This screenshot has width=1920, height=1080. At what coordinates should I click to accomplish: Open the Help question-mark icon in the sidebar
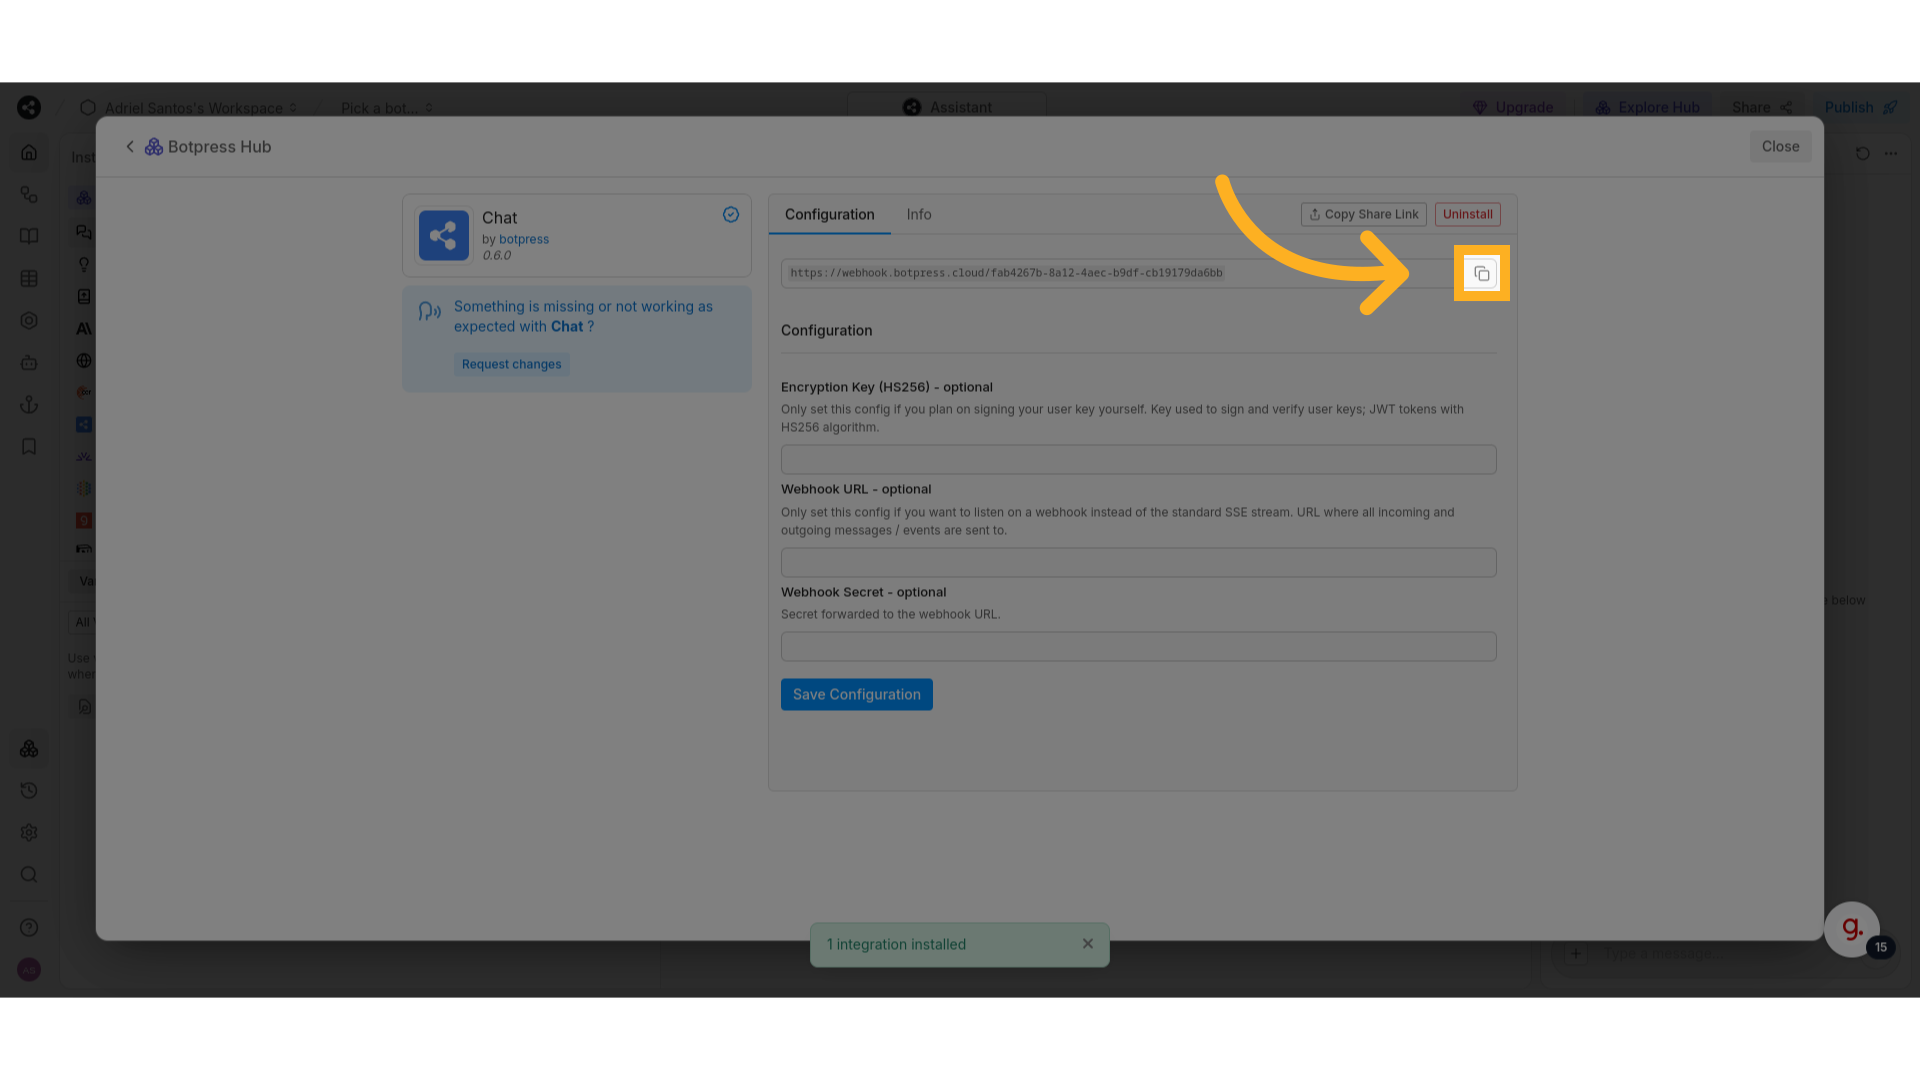pos(29,928)
